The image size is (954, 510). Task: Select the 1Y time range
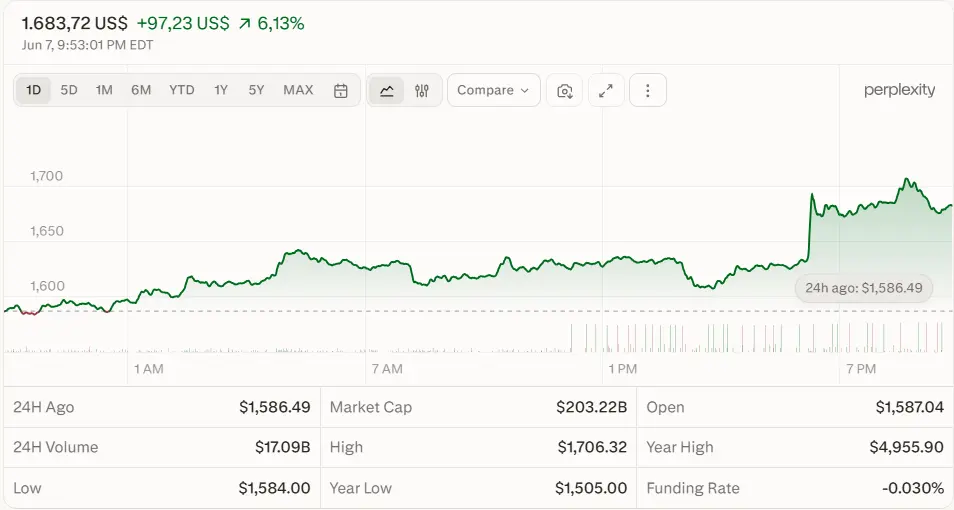221,90
